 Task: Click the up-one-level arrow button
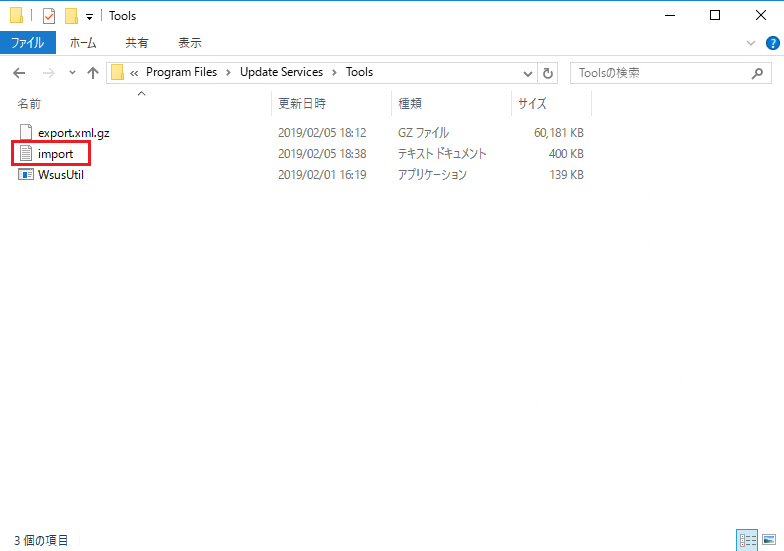point(93,73)
